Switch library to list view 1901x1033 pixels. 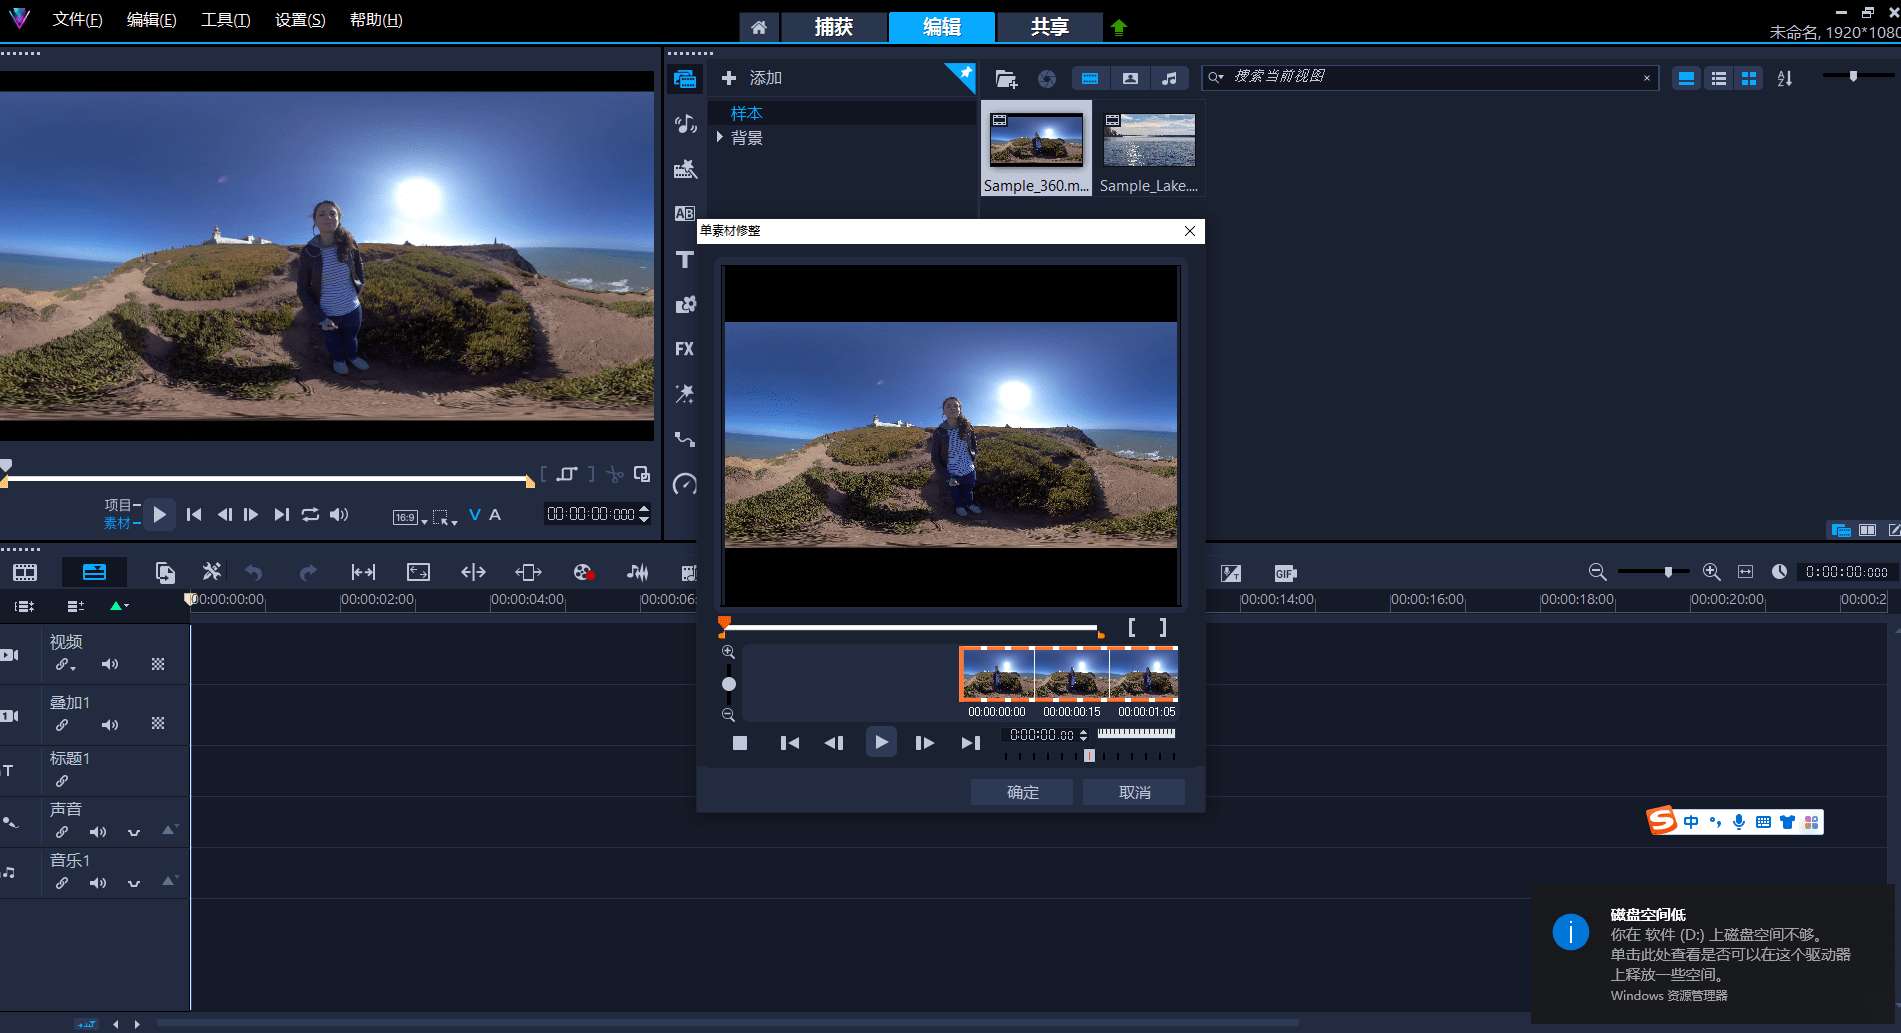[x=1718, y=78]
